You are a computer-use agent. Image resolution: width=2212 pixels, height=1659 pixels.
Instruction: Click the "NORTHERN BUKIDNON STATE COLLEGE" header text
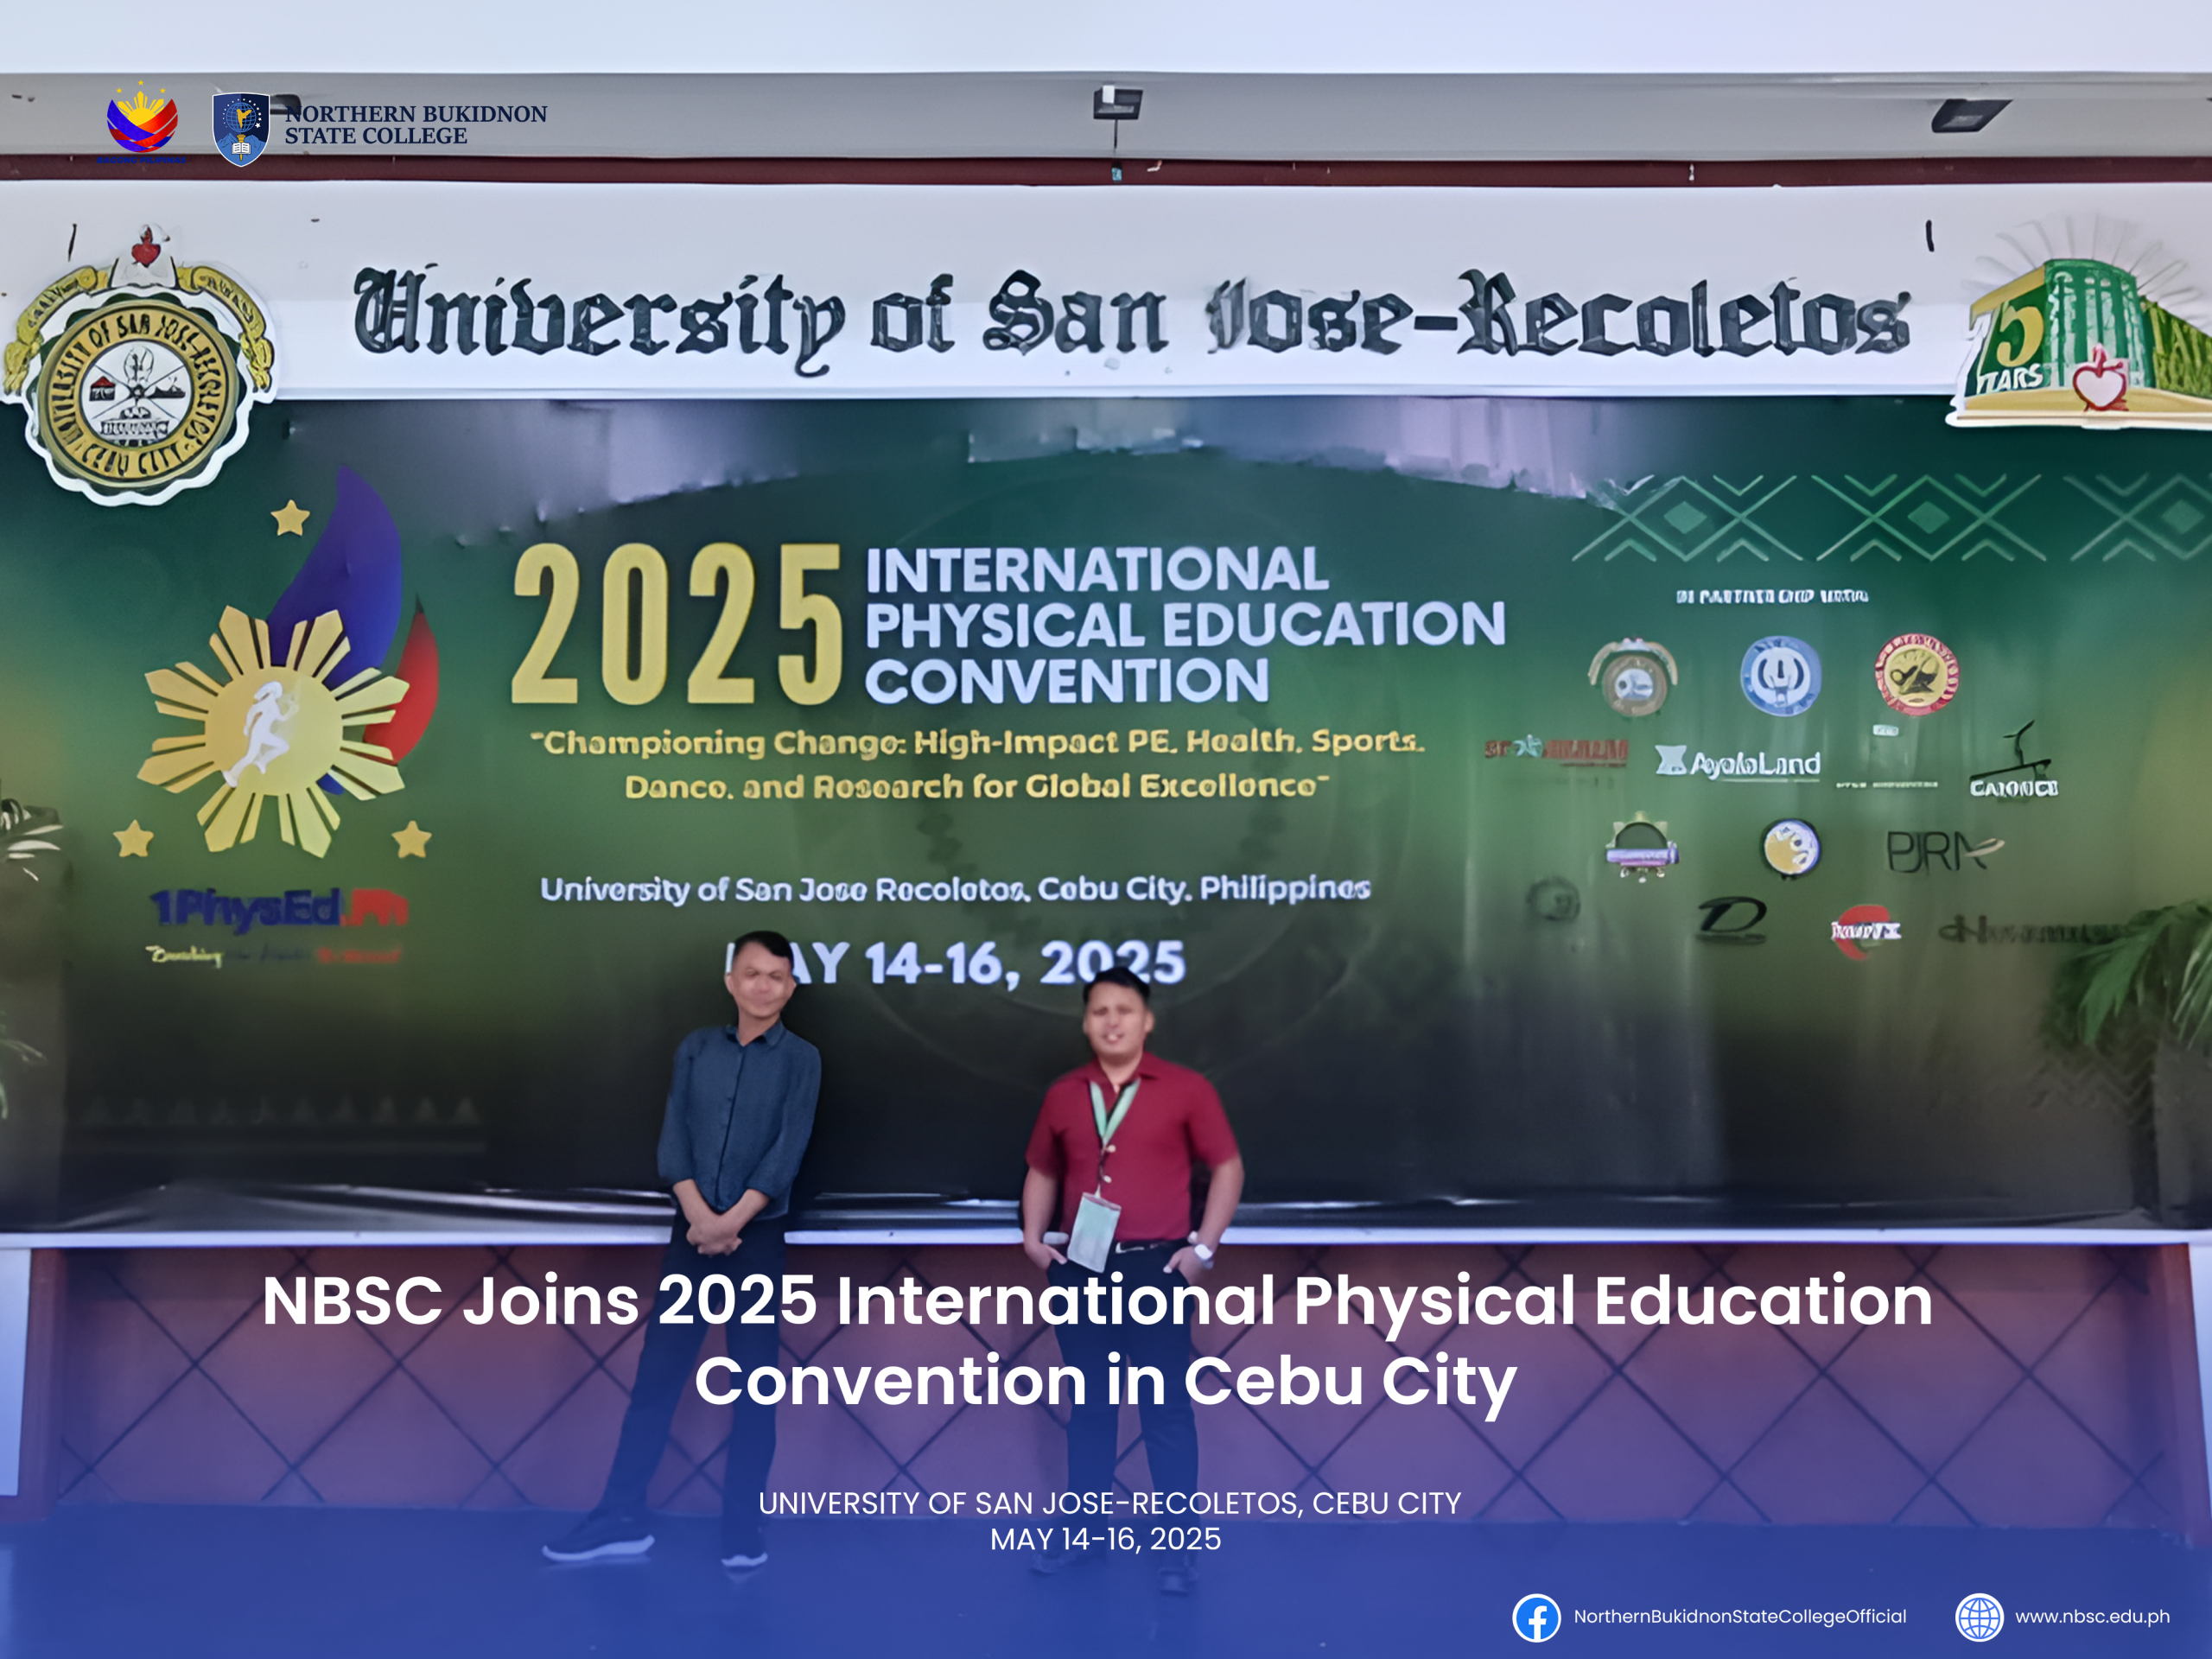(415, 125)
